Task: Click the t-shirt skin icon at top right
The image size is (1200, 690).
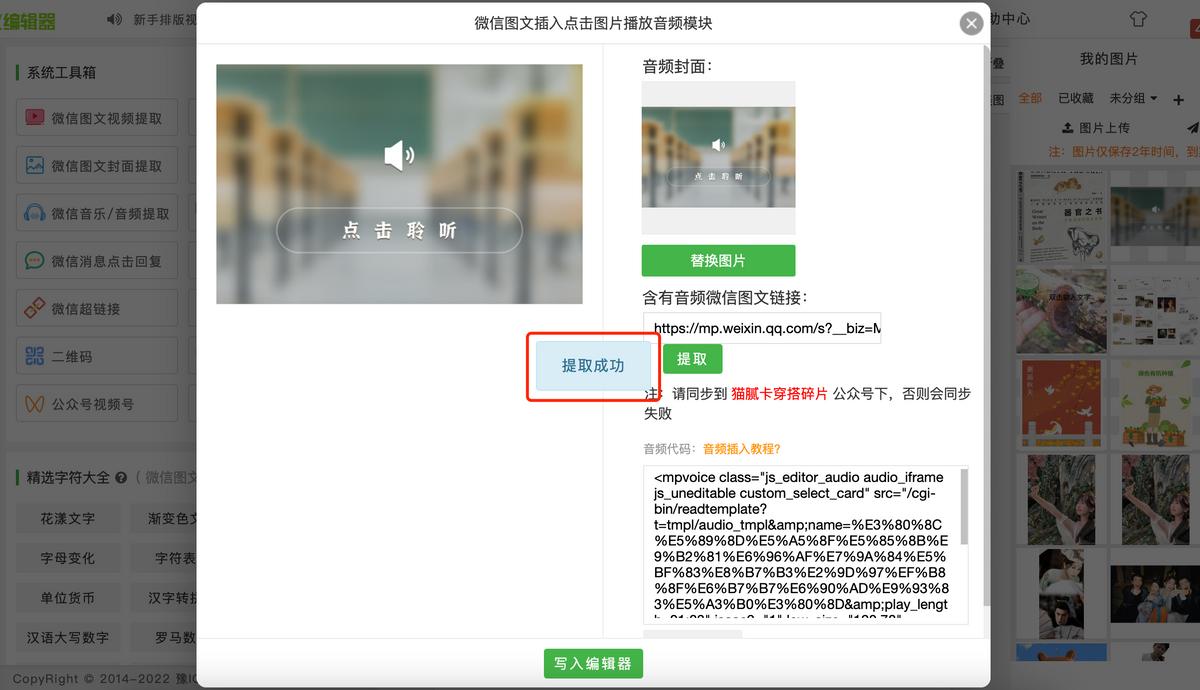Action: [1139, 19]
